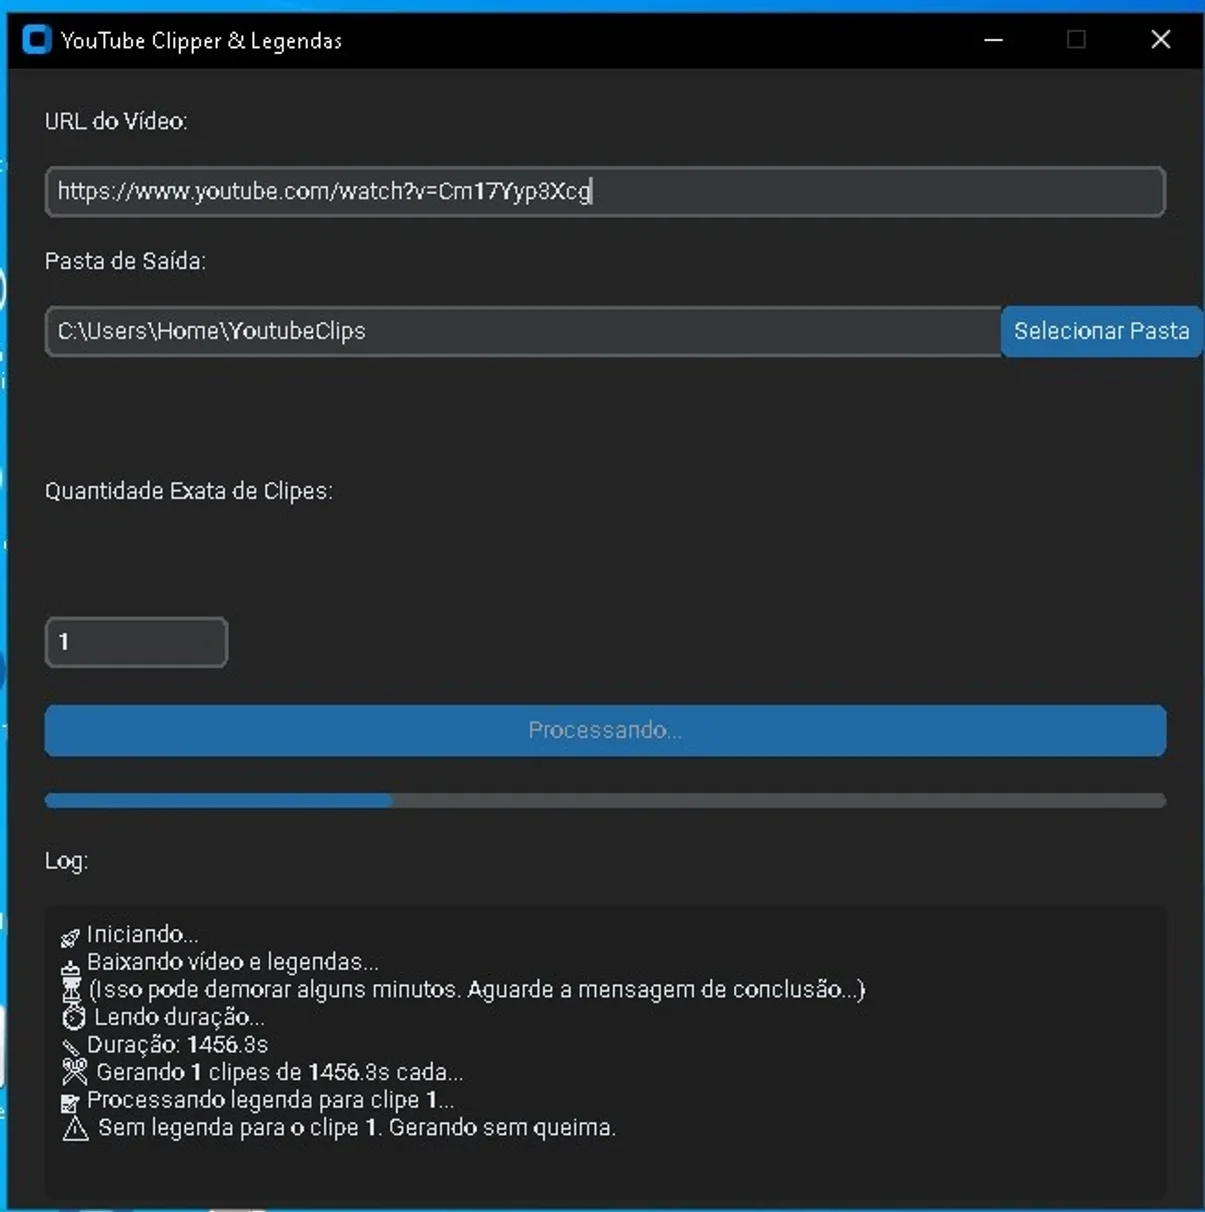Click the Selecionar Pasta button
The height and width of the screenshot is (1212, 1205).
click(1101, 331)
